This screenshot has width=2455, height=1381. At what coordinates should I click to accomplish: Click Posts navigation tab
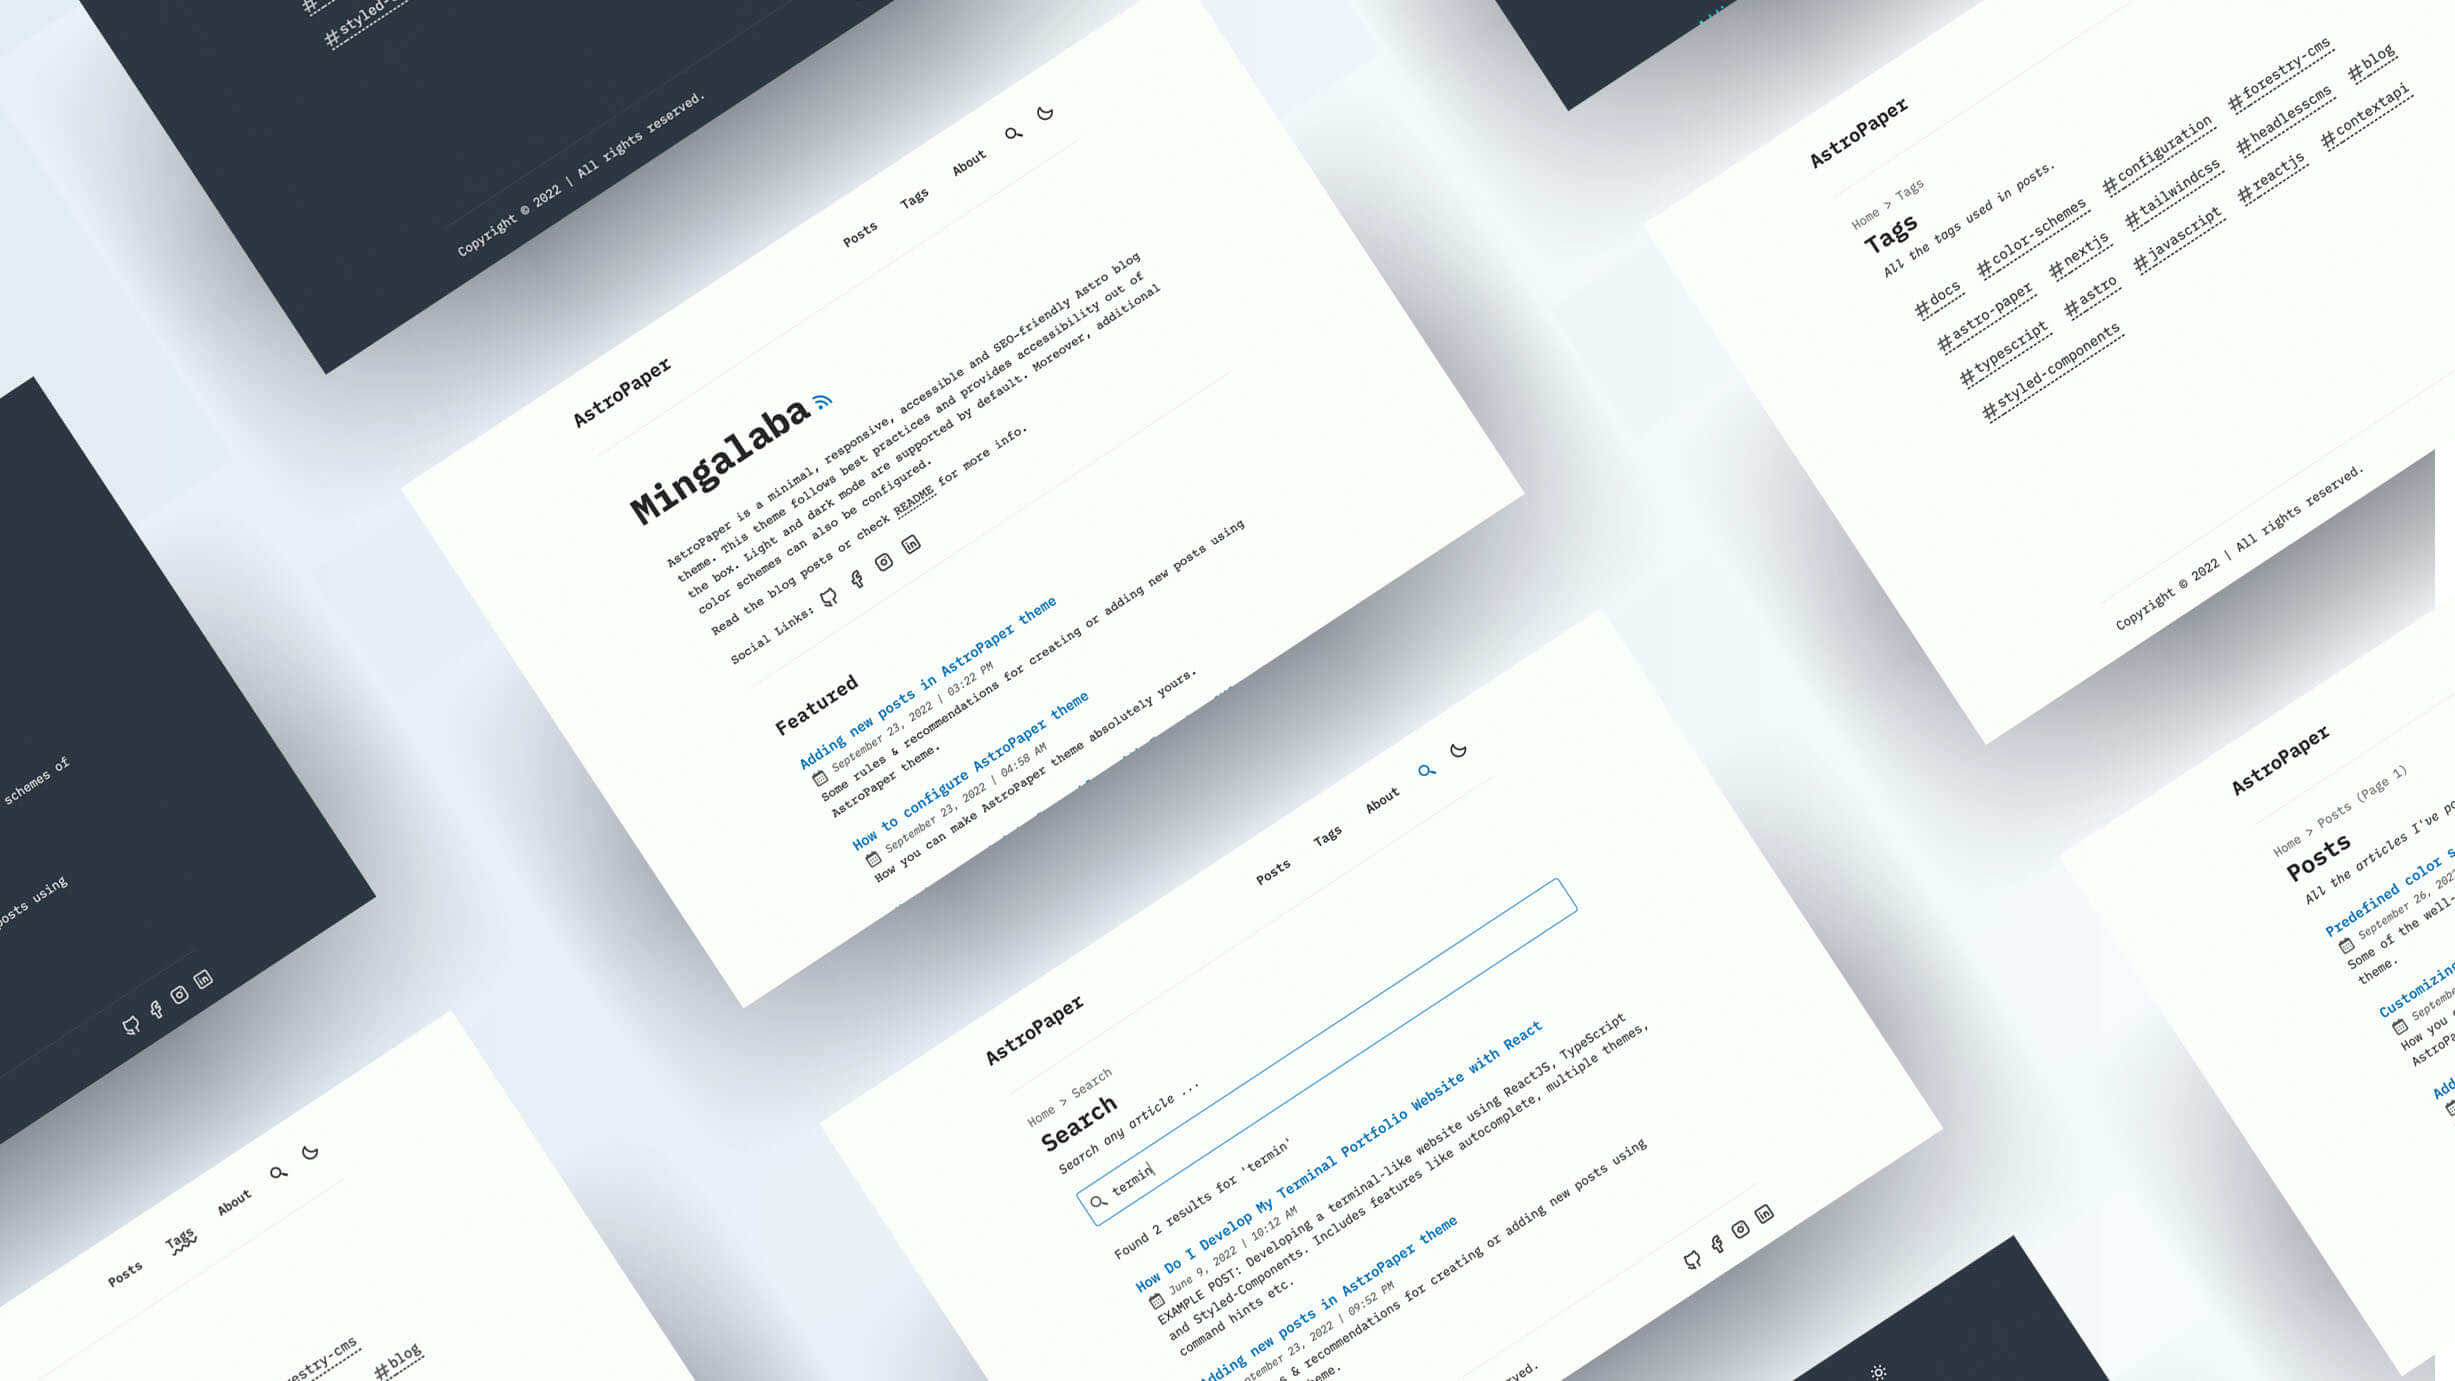[x=860, y=233]
